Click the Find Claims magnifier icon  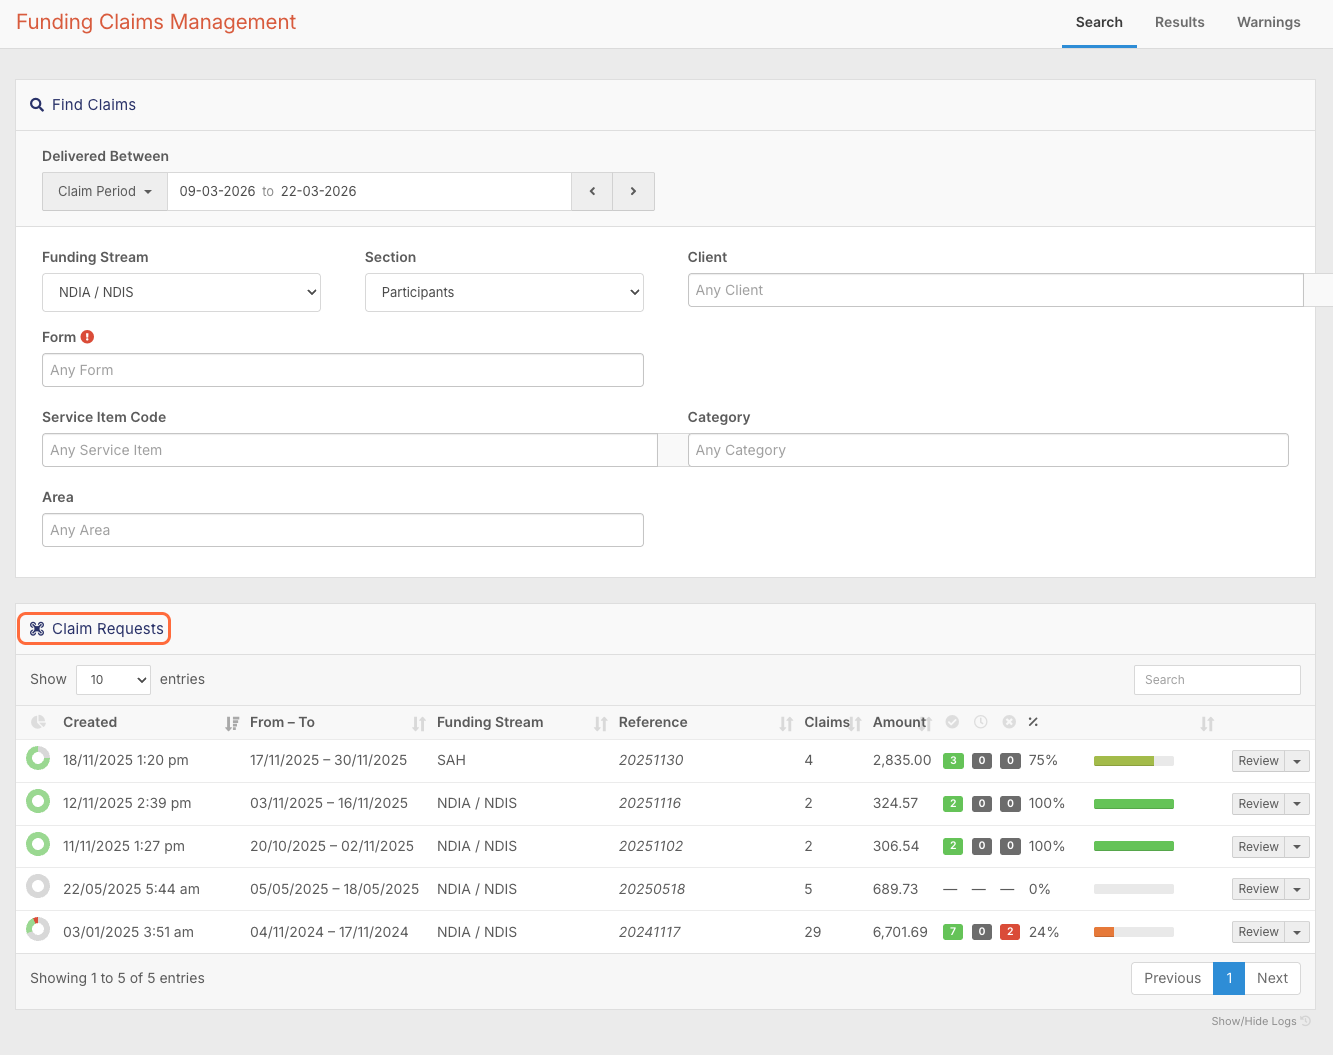pyautogui.click(x=37, y=105)
